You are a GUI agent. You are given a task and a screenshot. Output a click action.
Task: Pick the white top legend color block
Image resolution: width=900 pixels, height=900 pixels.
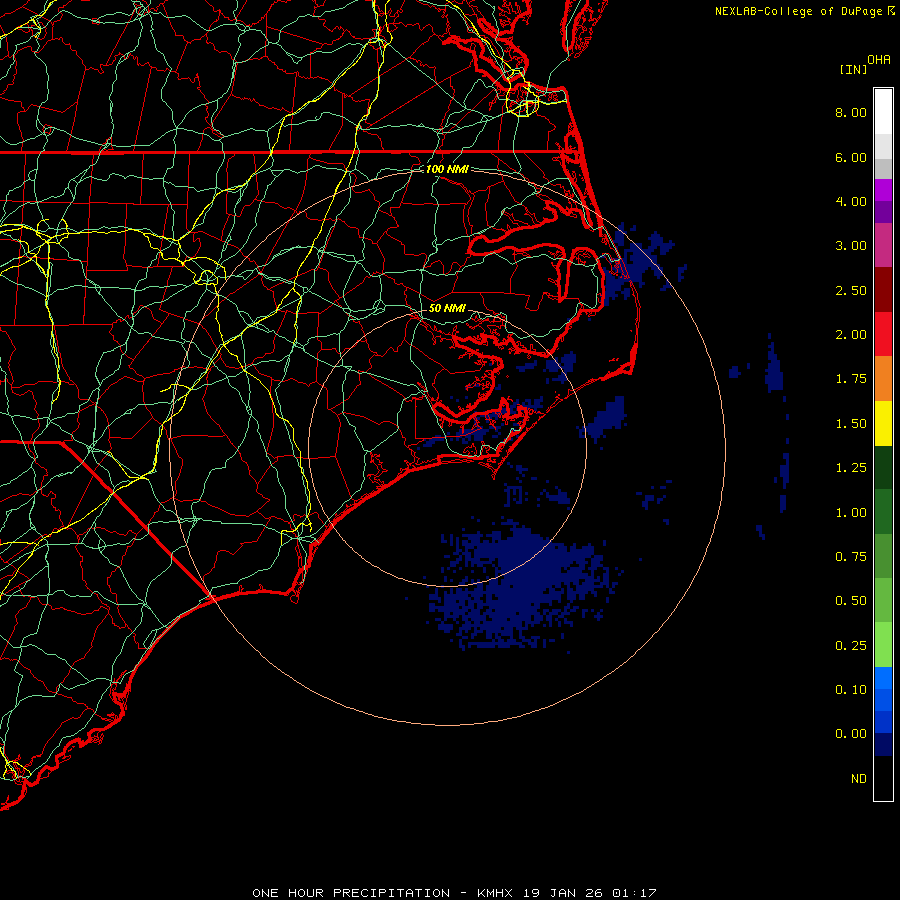click(883, 112)
